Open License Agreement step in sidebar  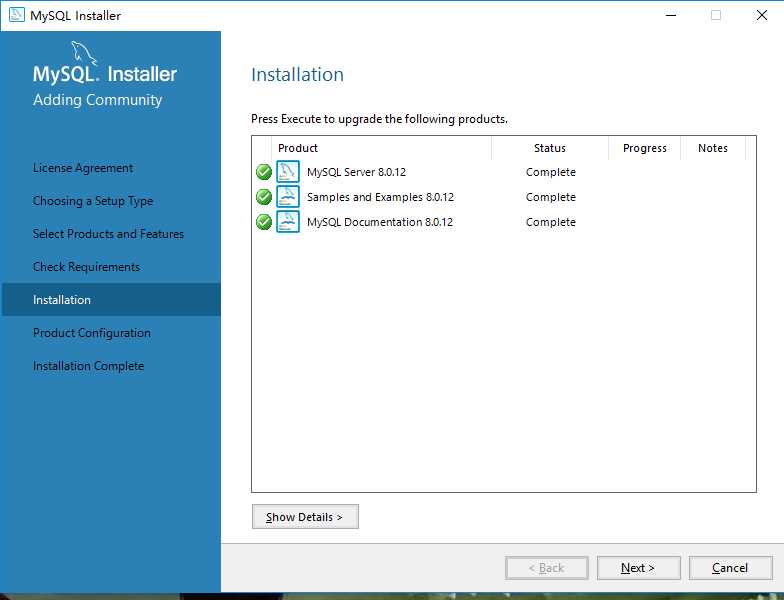83,168
